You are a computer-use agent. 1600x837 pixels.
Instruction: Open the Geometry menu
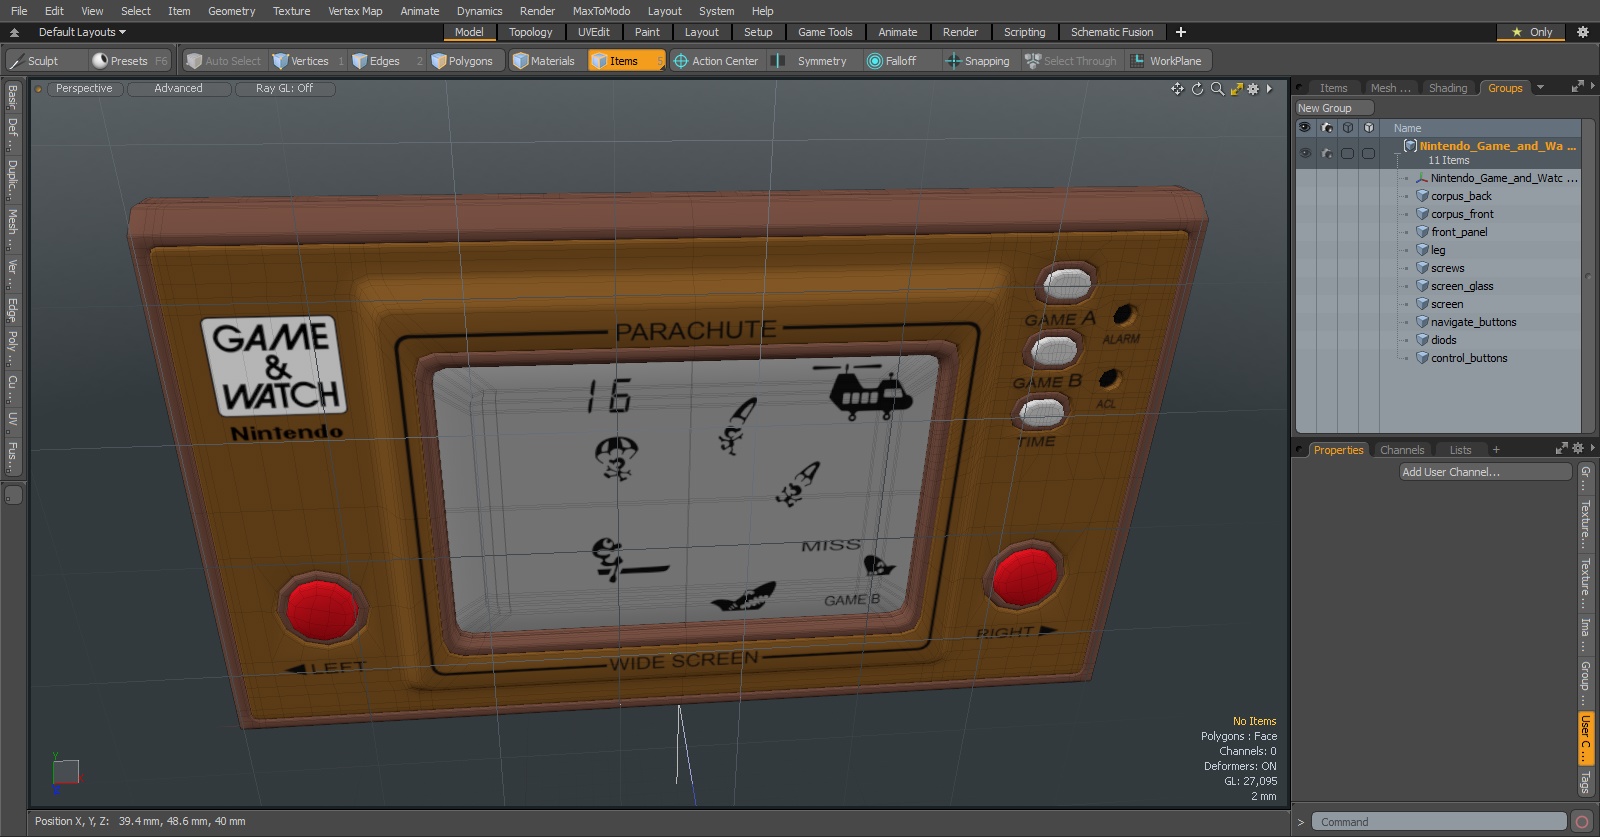point(231,11)
